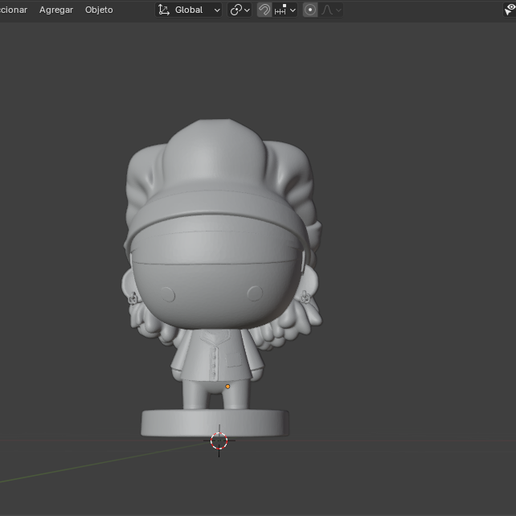
Task: Click the transform orientation axes icon
Action: click(x=164, y=10)
